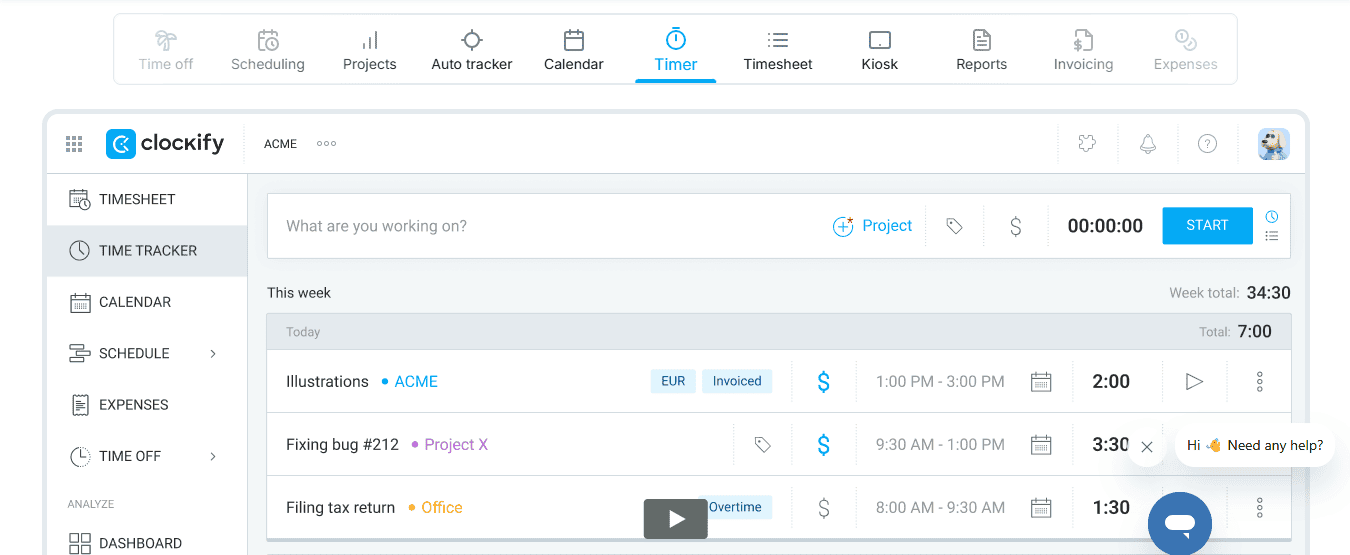
Task: Select TIME TRACKER in the sidebar
Action: pos(147,251)
